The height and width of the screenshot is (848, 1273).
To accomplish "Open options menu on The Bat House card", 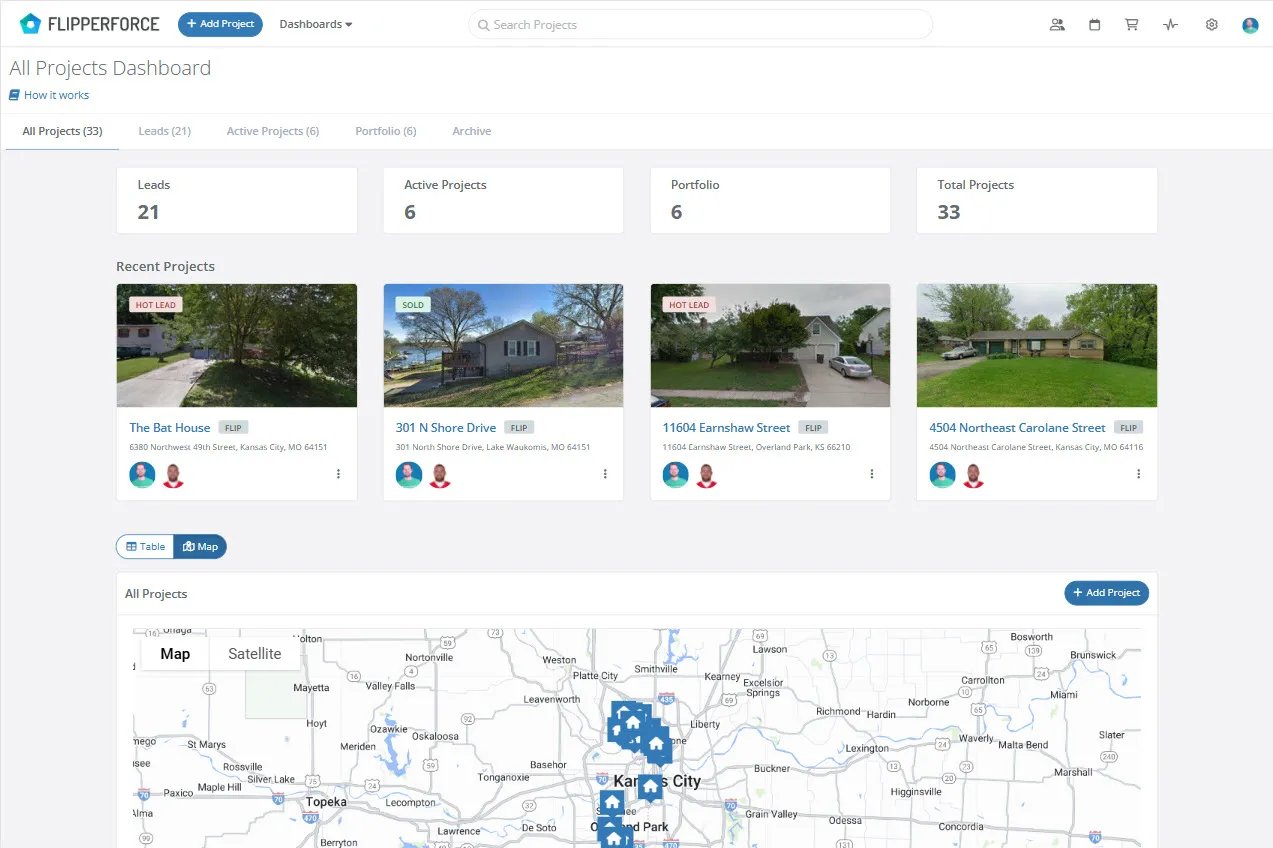I will 338,474.
